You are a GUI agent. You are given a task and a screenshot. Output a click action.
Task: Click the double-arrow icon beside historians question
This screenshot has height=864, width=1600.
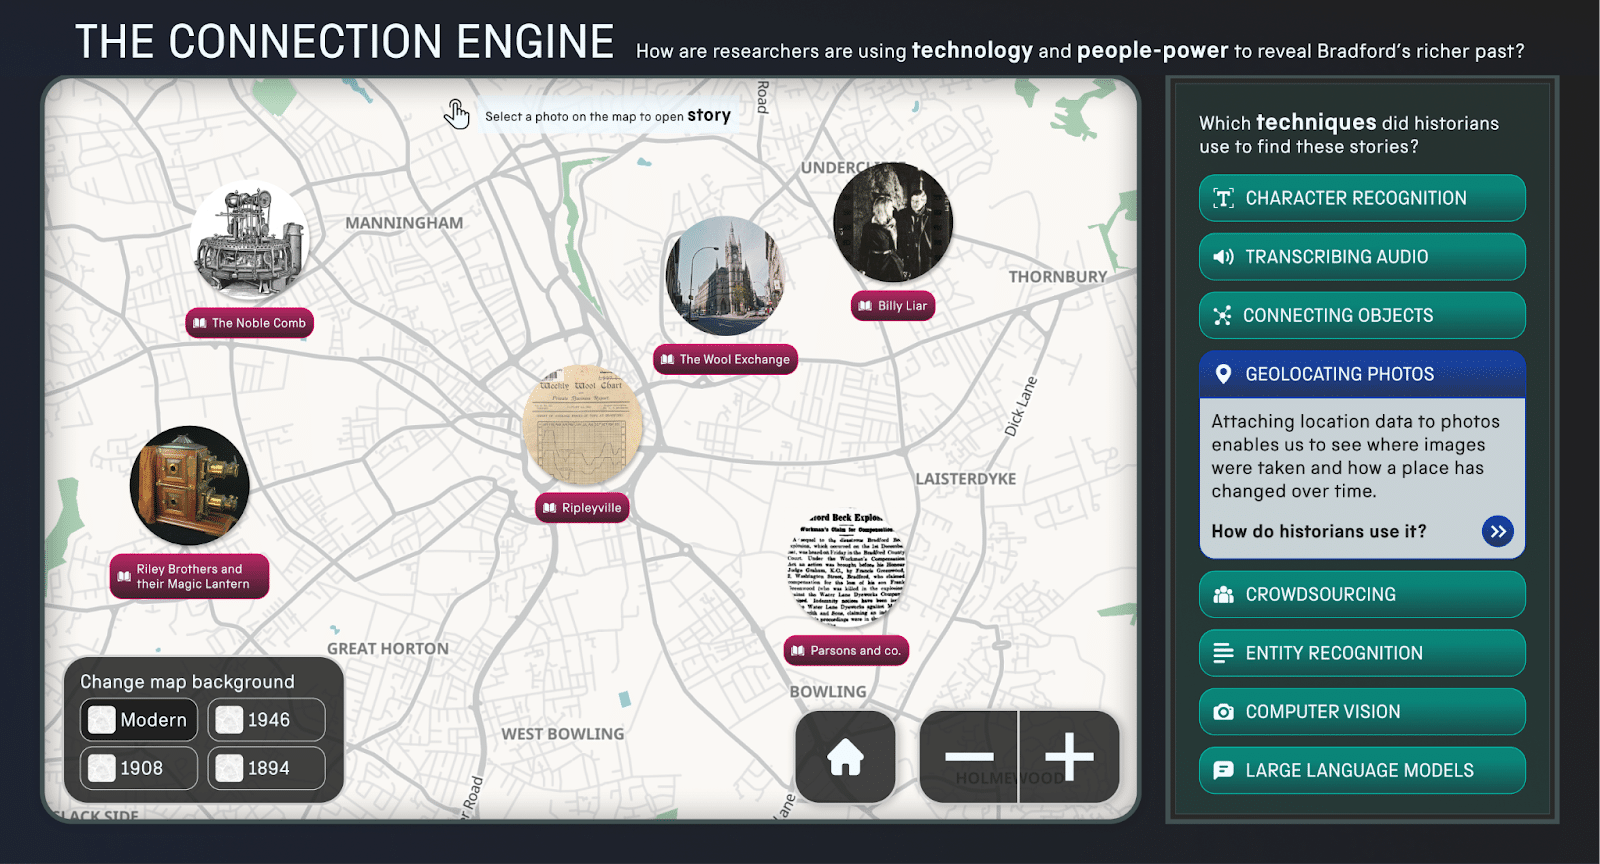[1497, 531]
